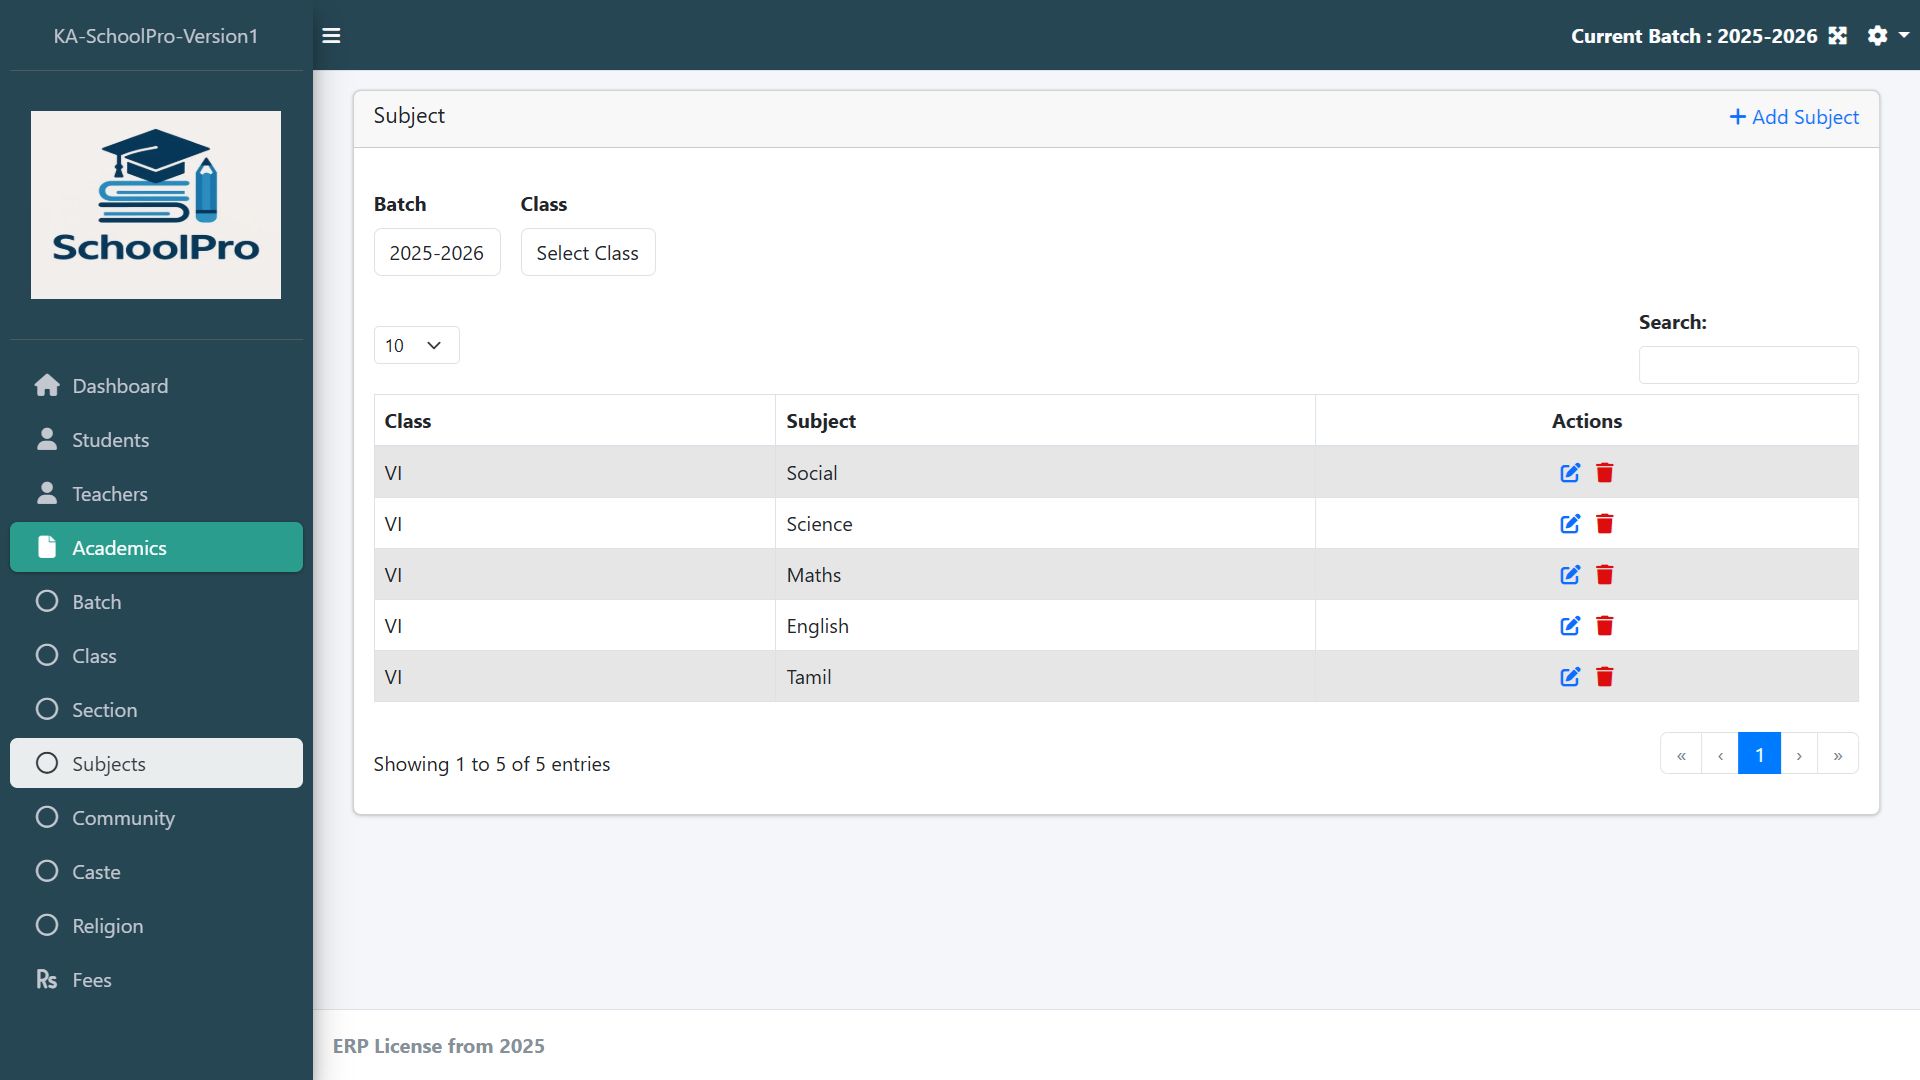Image resolution: width=1920 pixels, height=1080 pixels.
Task: Click inside the Search input field
Action: pos(1748,365)
